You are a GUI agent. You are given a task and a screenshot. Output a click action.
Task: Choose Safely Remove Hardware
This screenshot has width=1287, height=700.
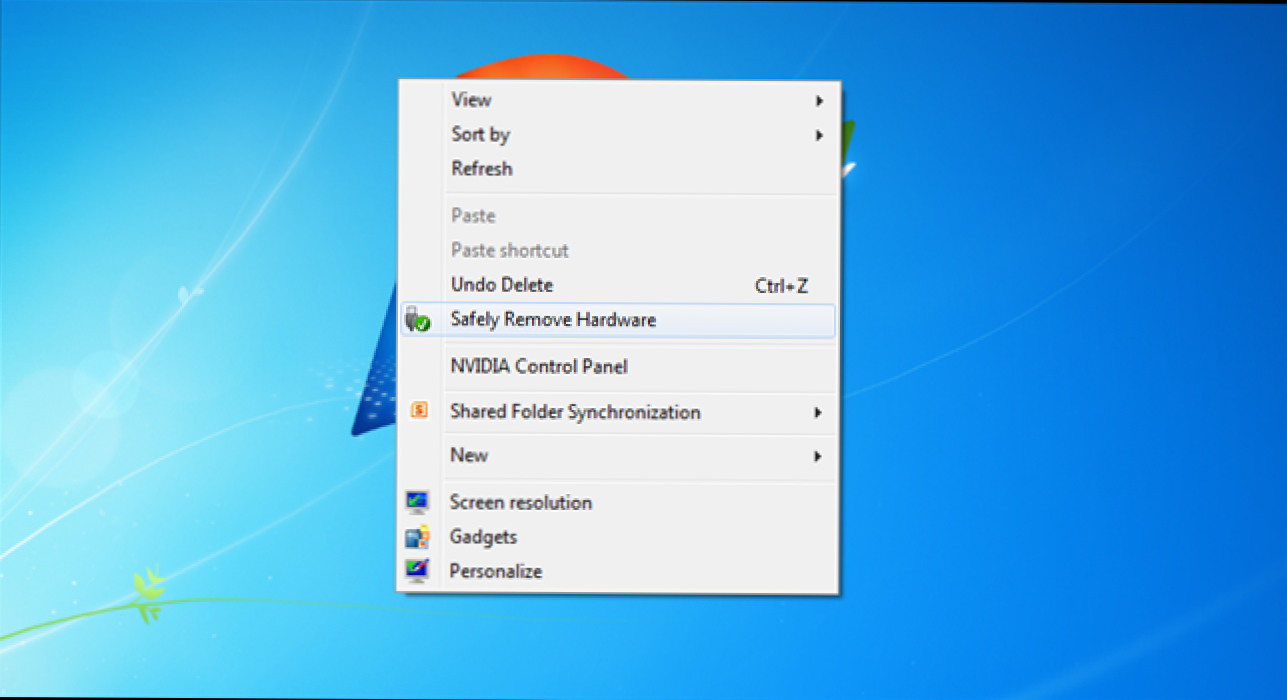pos(617,320)
